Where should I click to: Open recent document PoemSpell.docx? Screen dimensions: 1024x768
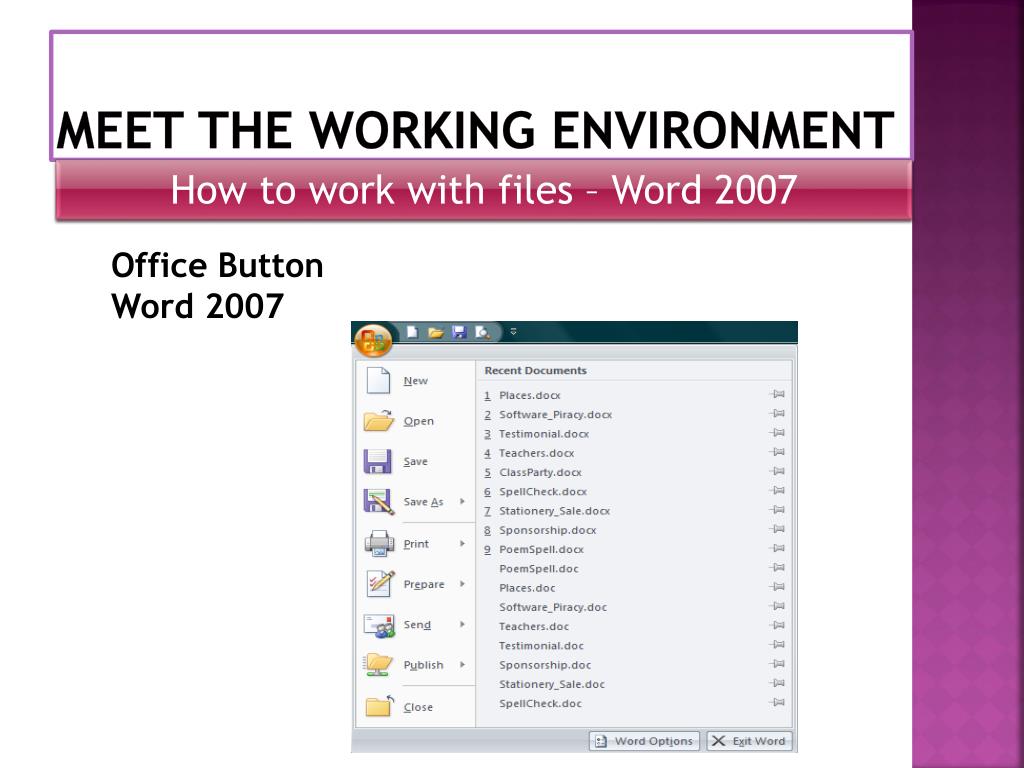pos(541,549)
